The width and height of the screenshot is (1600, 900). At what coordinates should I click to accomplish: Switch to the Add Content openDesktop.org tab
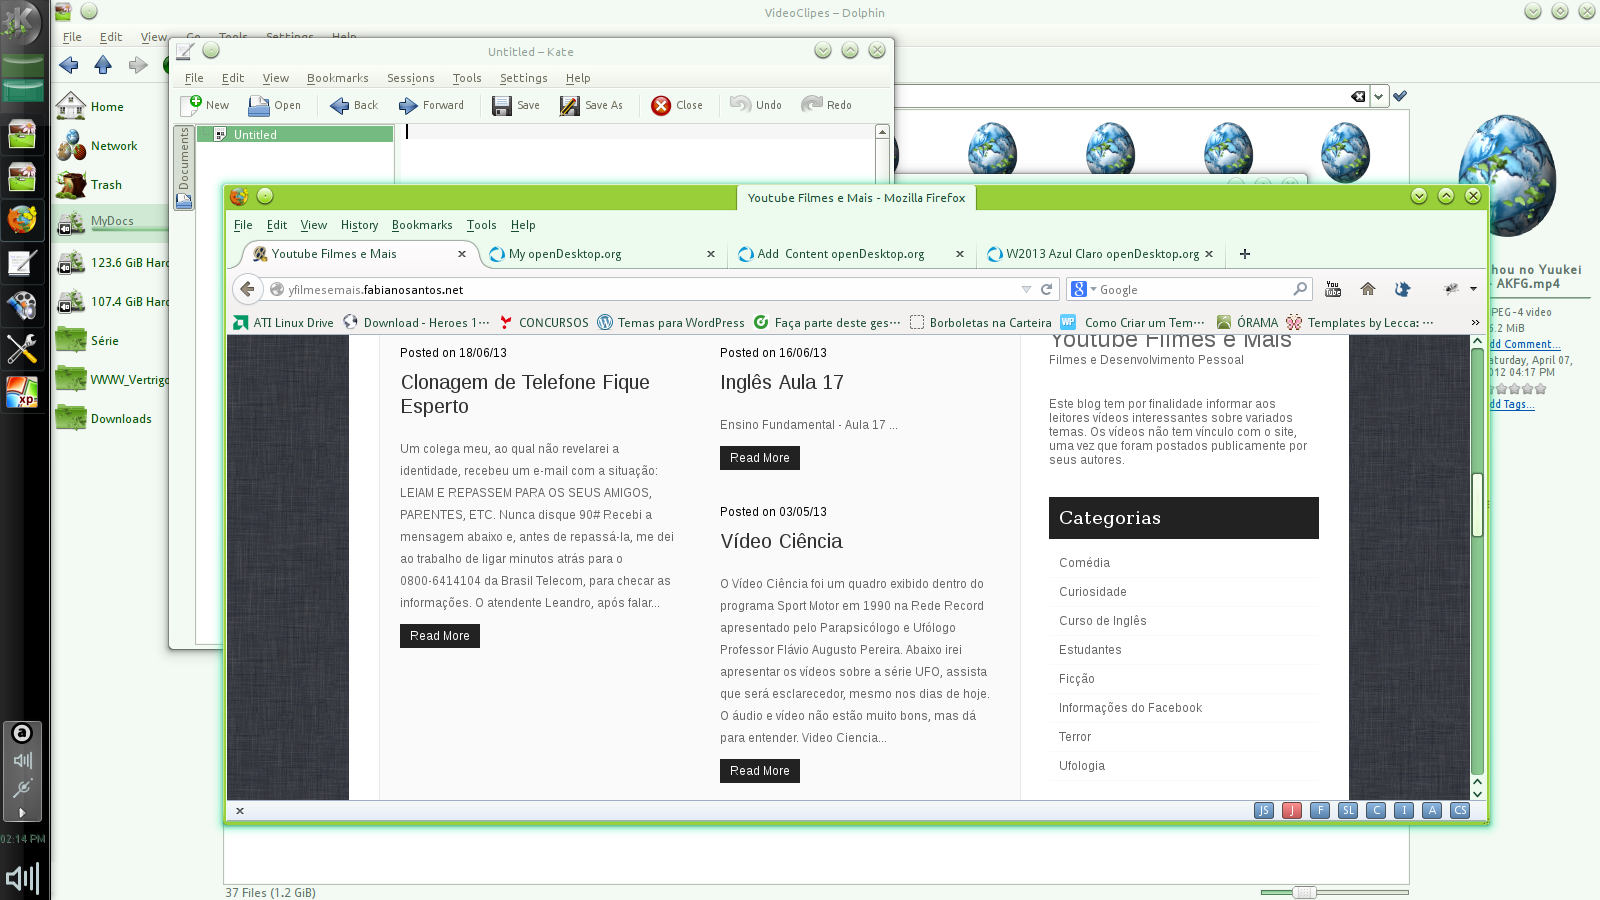click(x=852, y=254)
